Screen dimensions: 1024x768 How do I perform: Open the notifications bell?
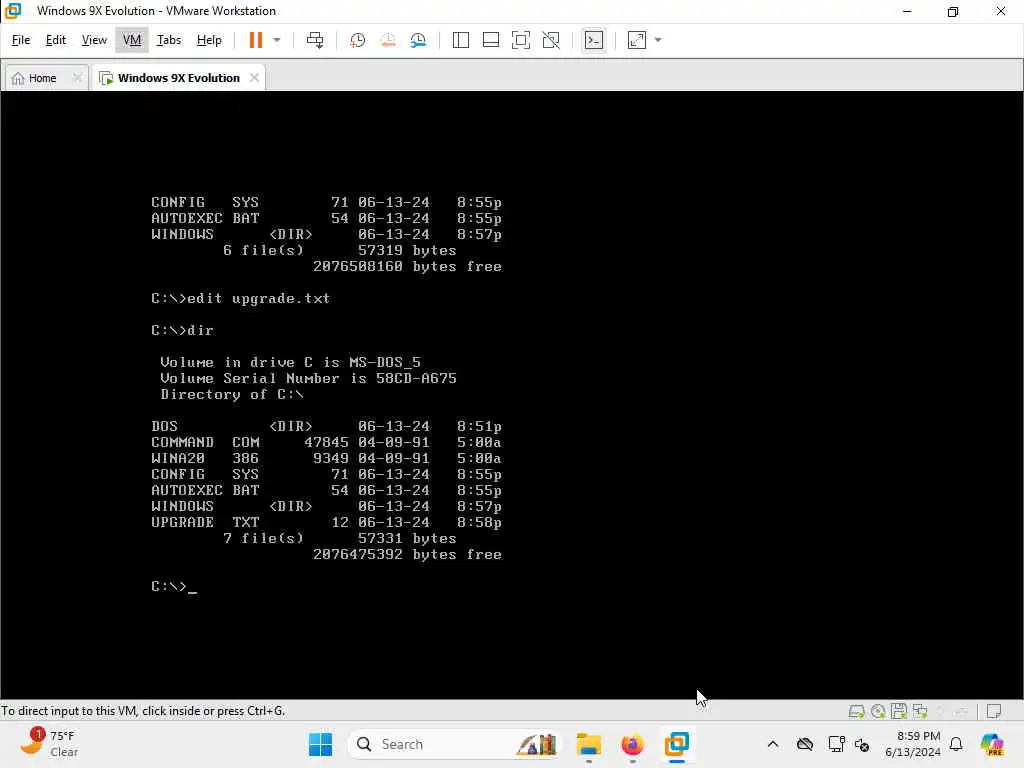(x=956, y=744)
